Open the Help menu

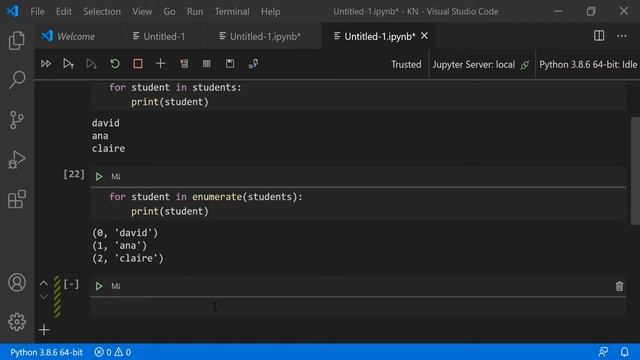point(270,11)
